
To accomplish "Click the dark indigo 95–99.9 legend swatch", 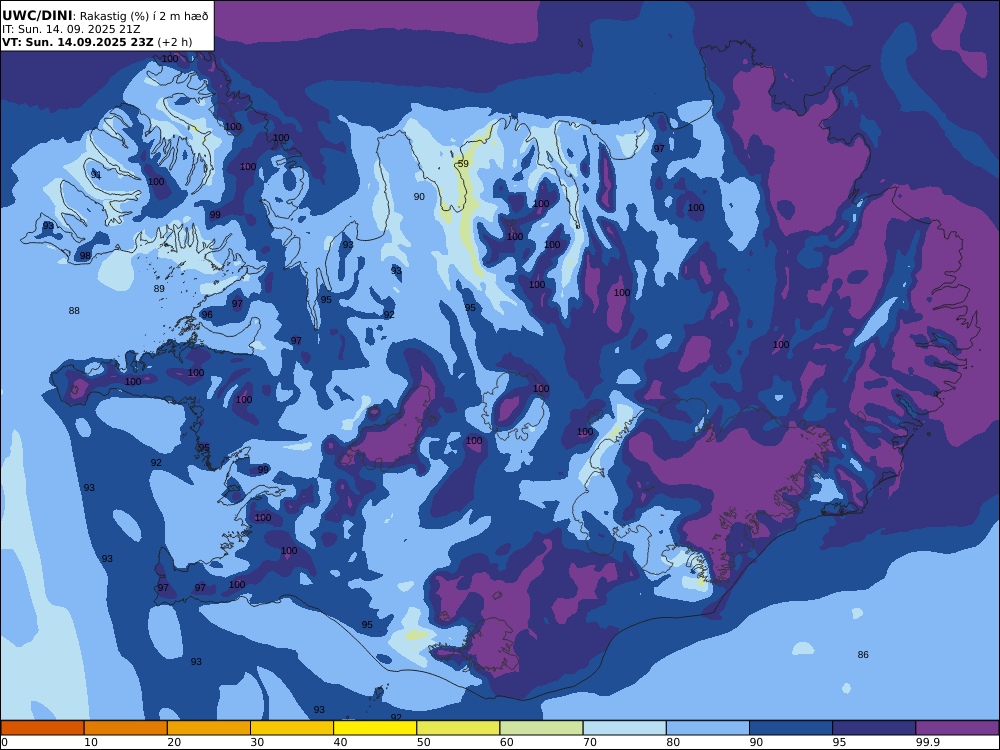I will click(x=874, y=728).
